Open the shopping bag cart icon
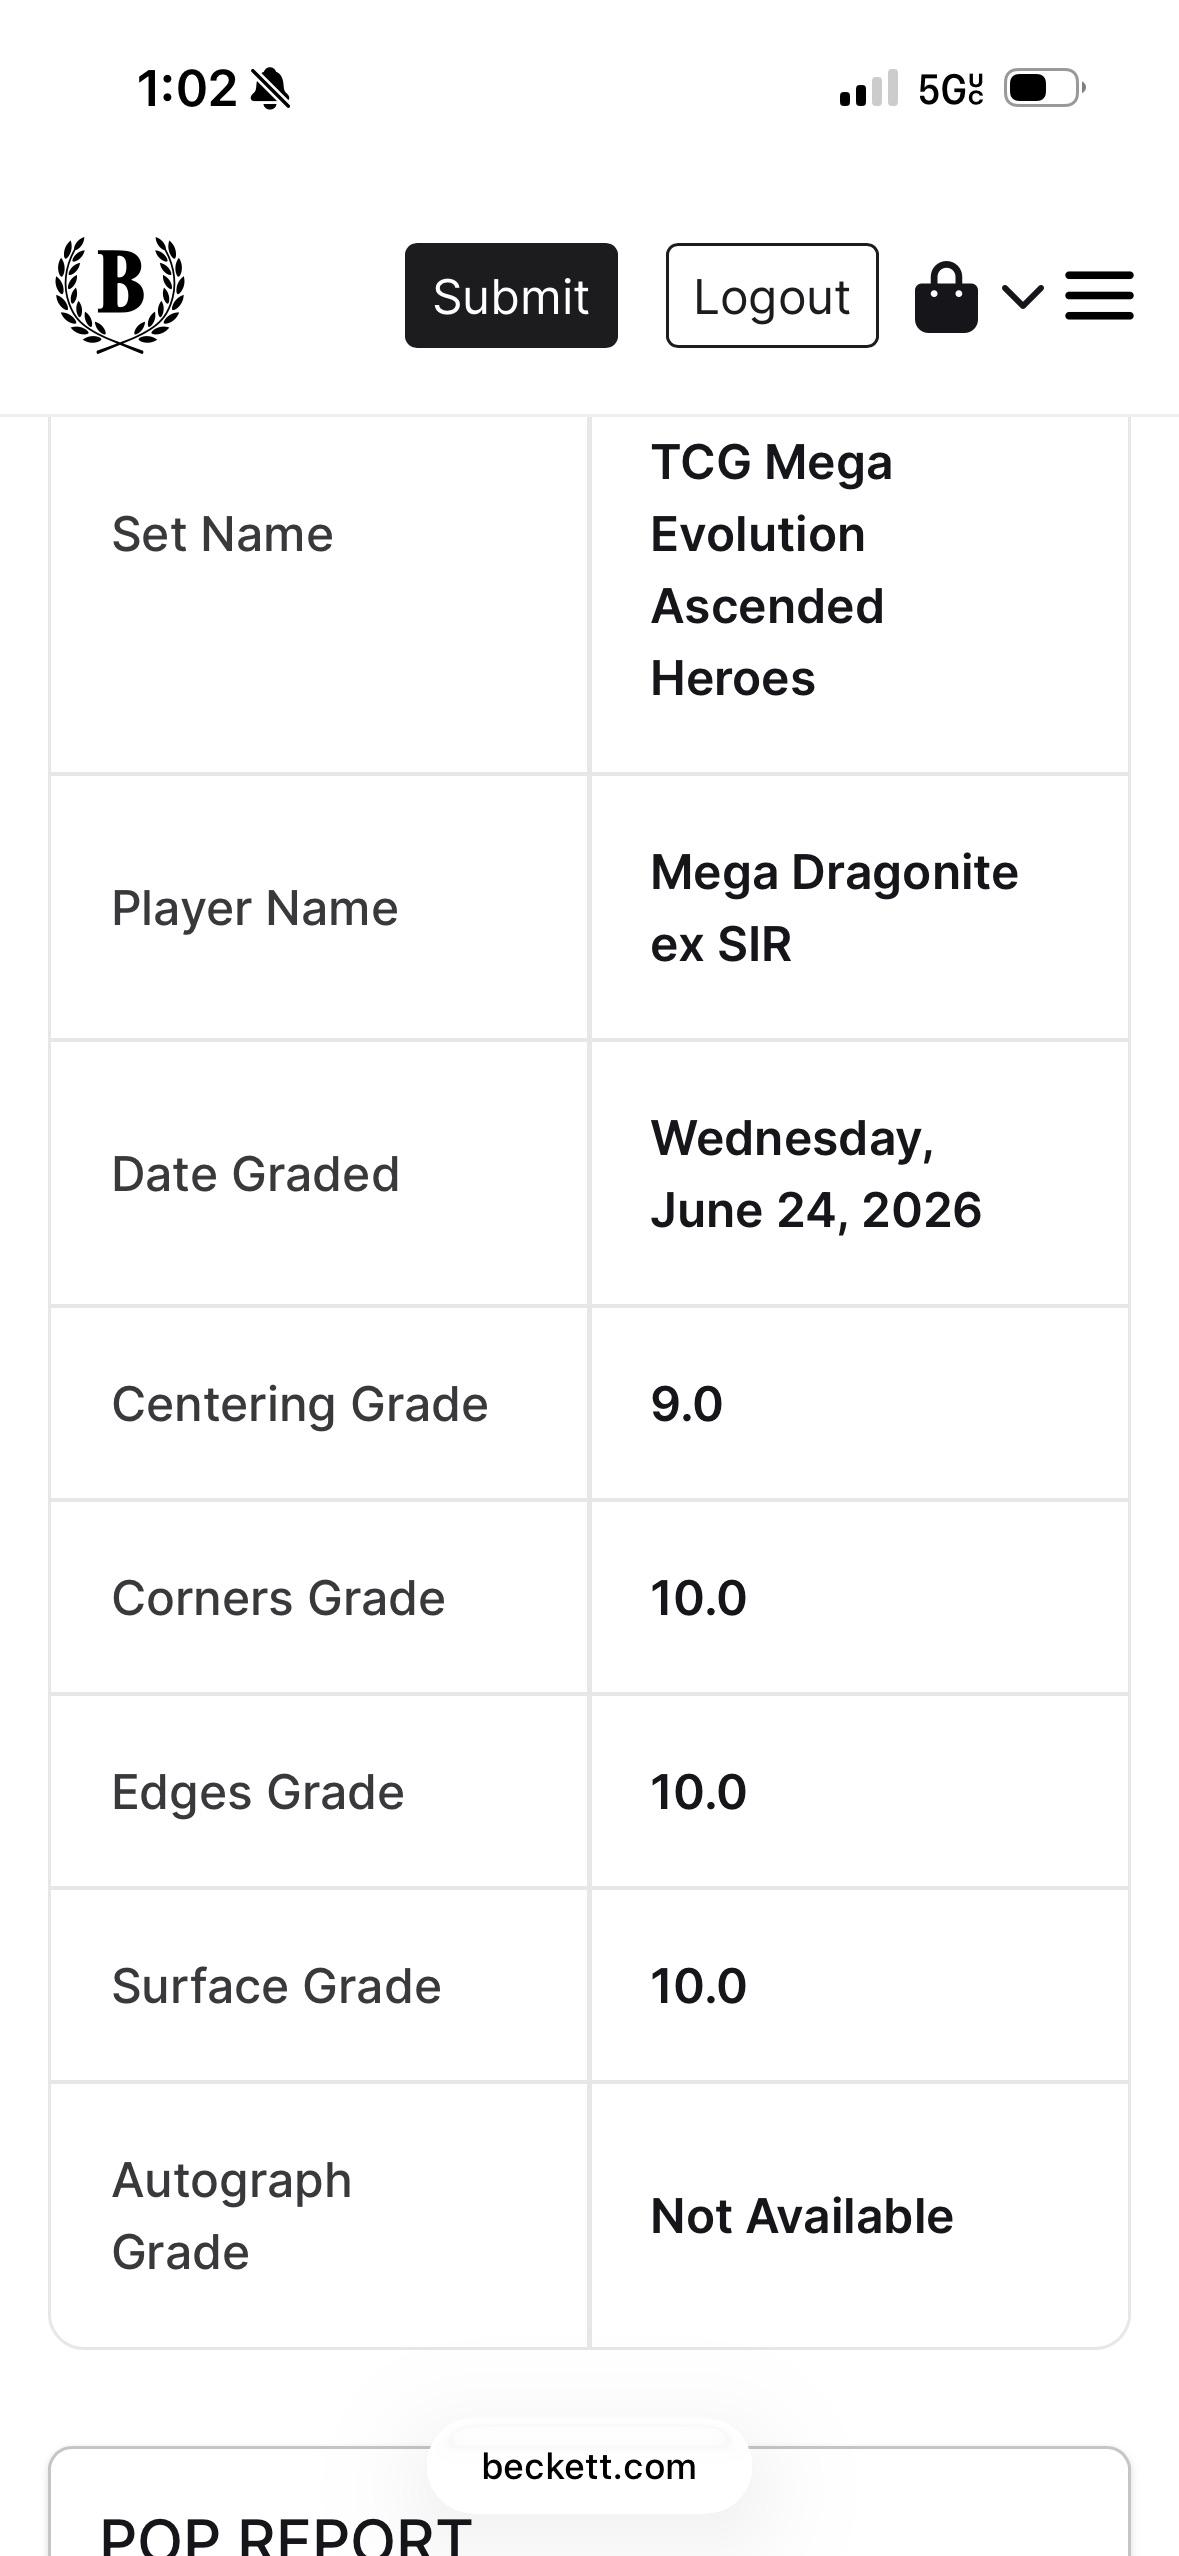 [946, 297]
